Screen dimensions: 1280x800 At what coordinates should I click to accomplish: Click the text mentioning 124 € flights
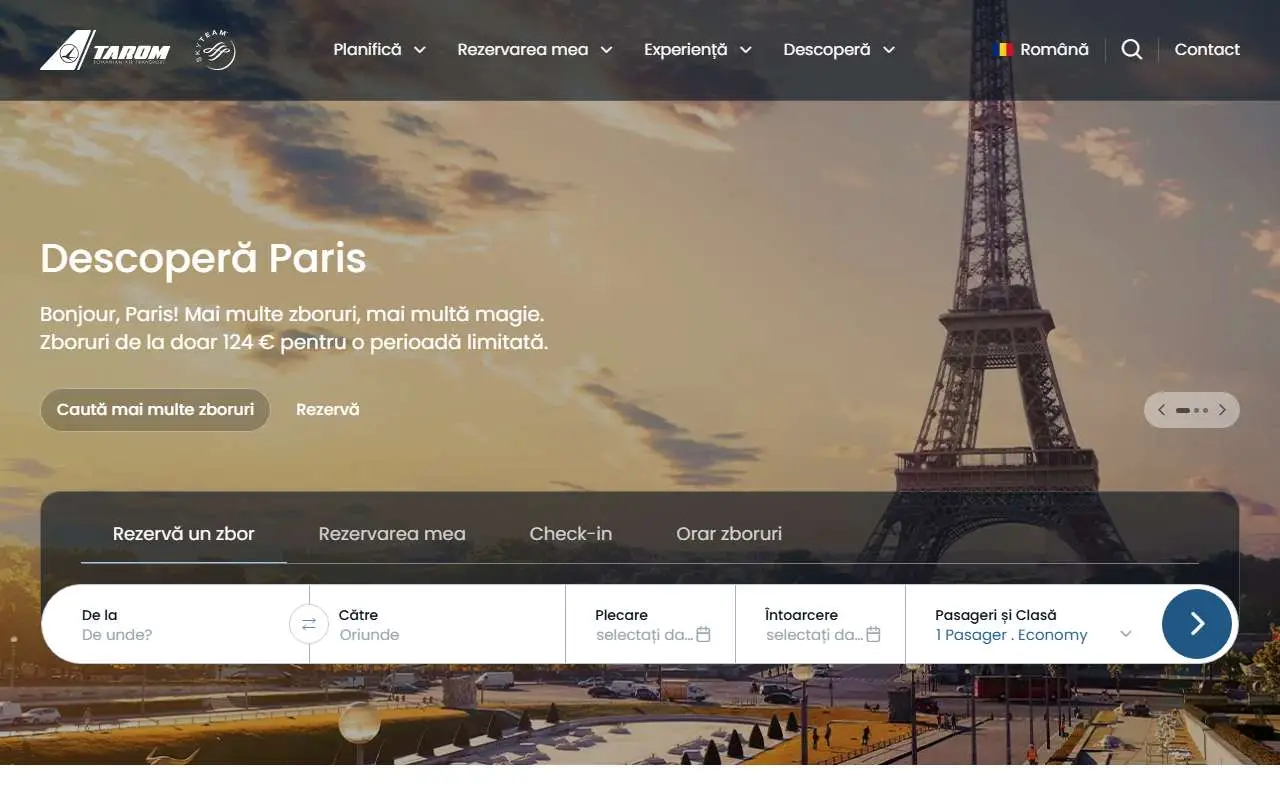point(294,342)
